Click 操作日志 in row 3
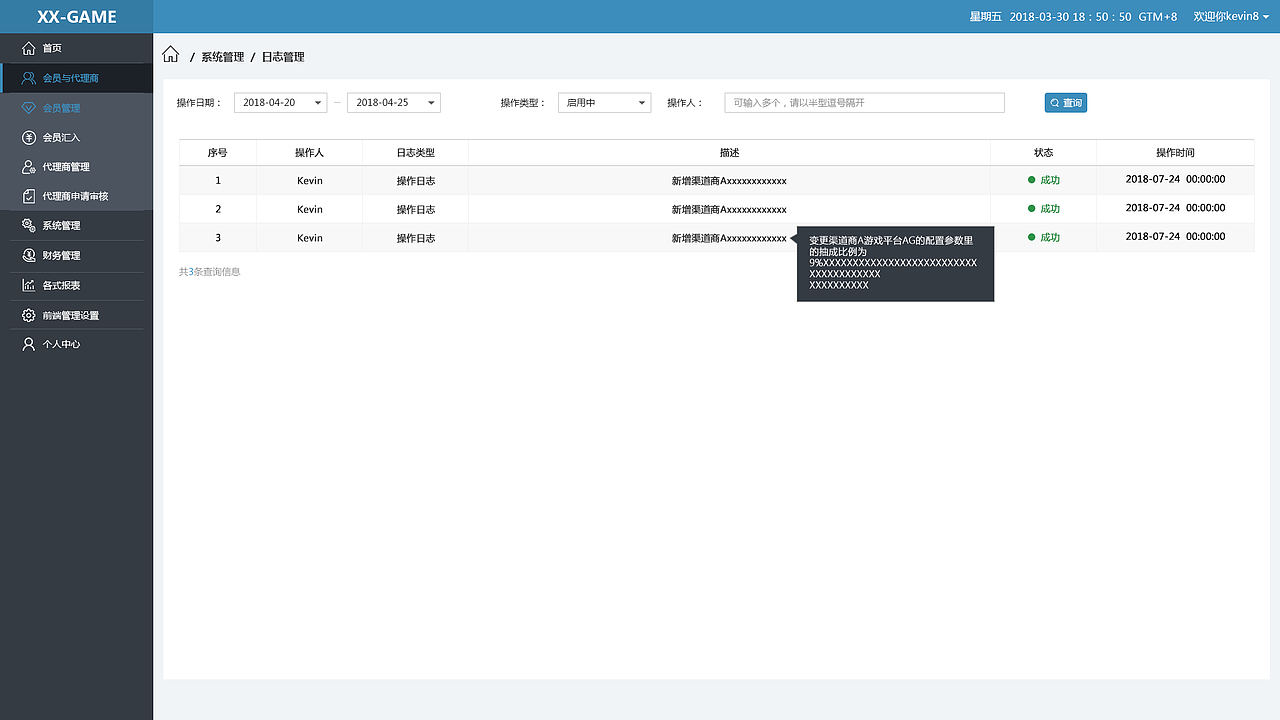 (416, 238)
